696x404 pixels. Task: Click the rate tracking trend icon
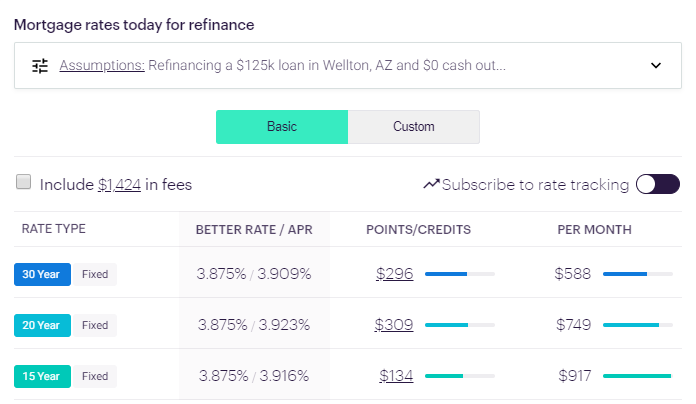click(432, 184)
